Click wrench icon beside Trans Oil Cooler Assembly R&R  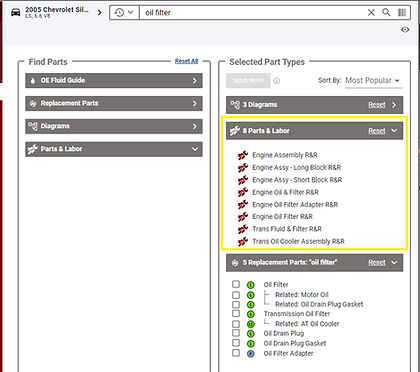243,241
